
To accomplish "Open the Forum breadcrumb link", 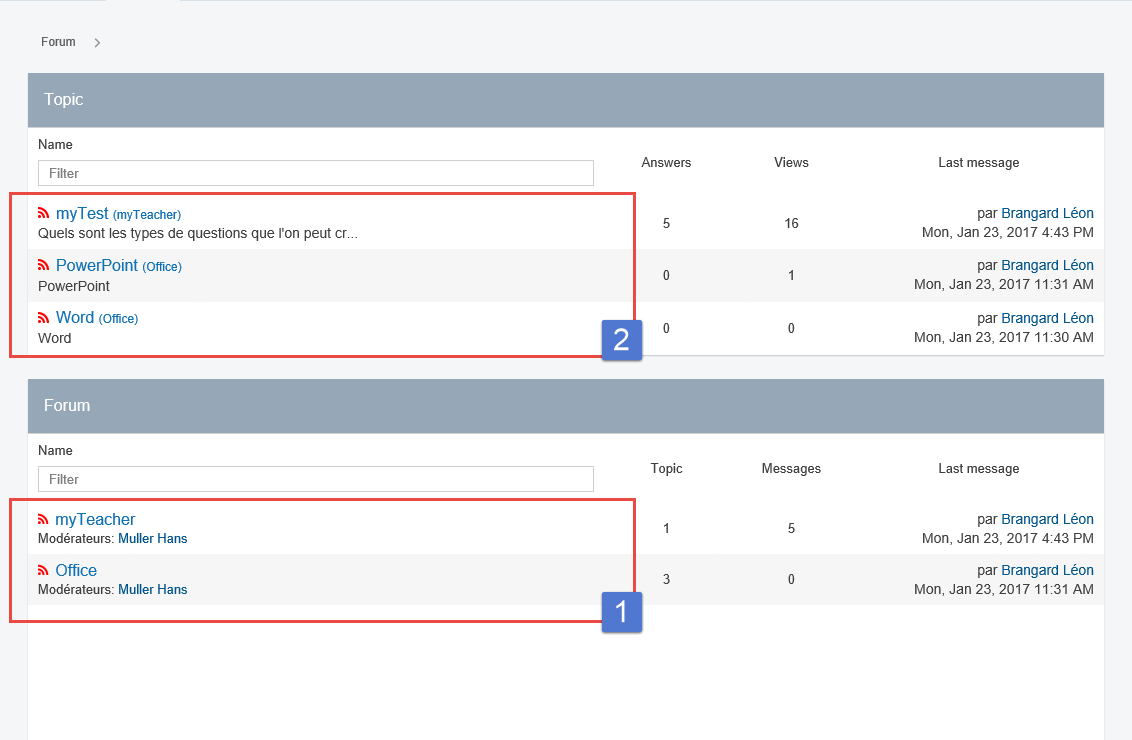I will click(58, 42).
